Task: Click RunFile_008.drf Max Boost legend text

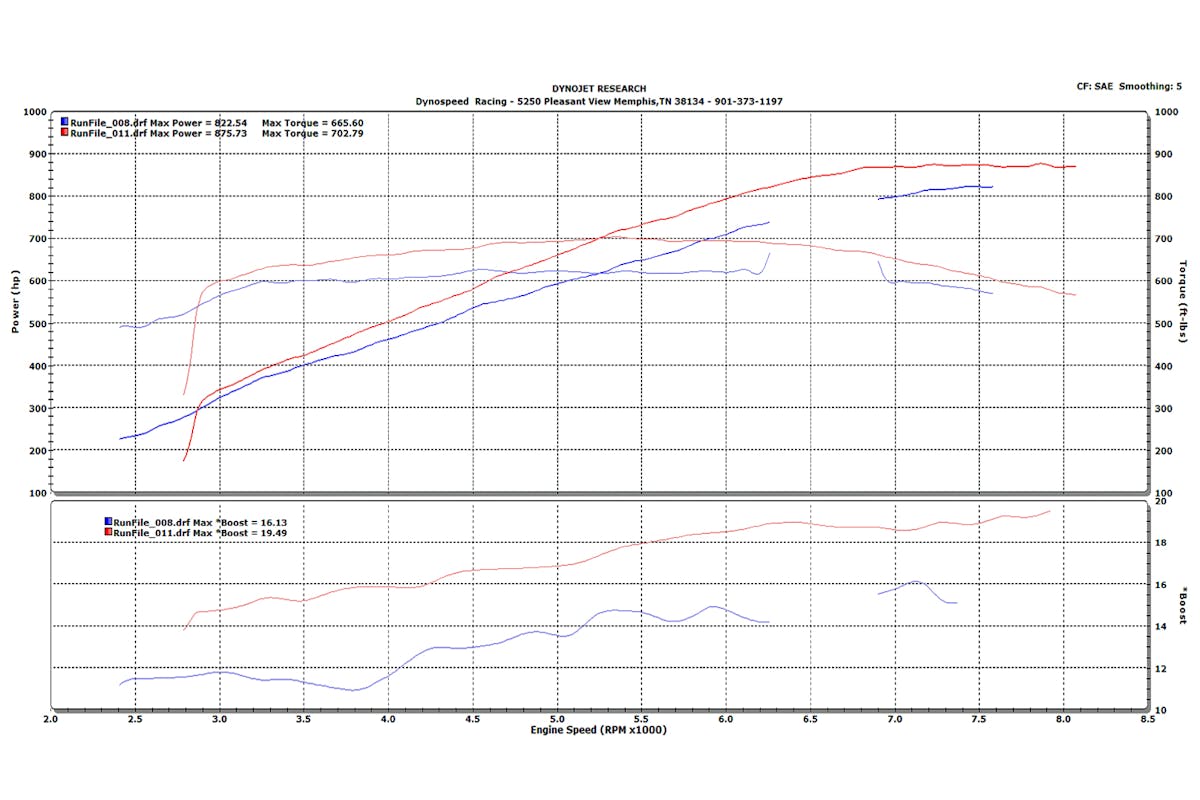Action: coord(194,522)
